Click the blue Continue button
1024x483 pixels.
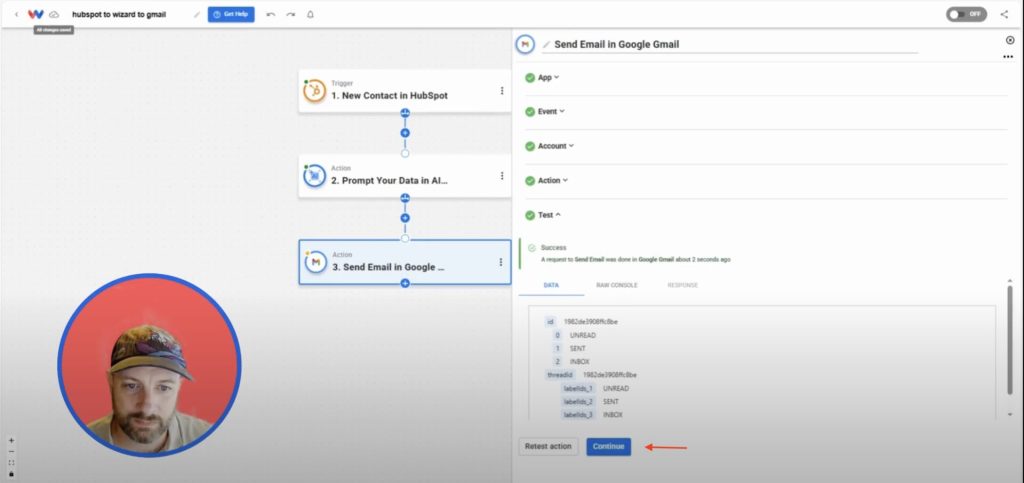(609, 446)
